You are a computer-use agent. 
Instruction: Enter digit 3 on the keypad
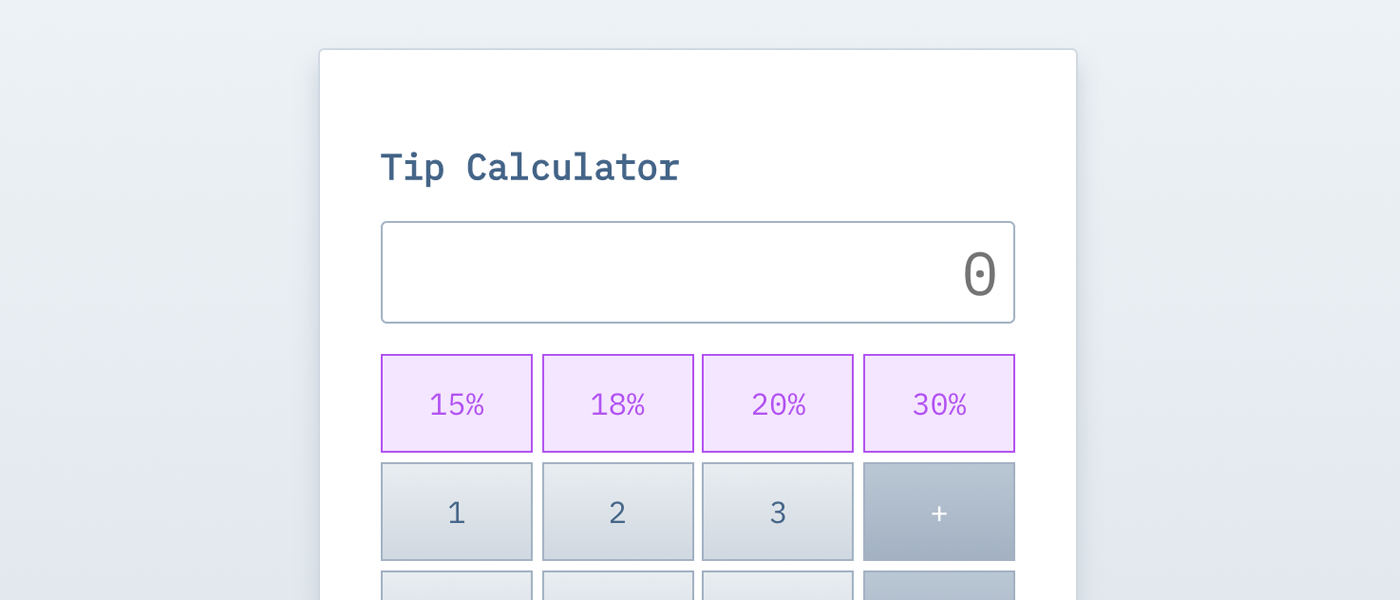(778, 511)
